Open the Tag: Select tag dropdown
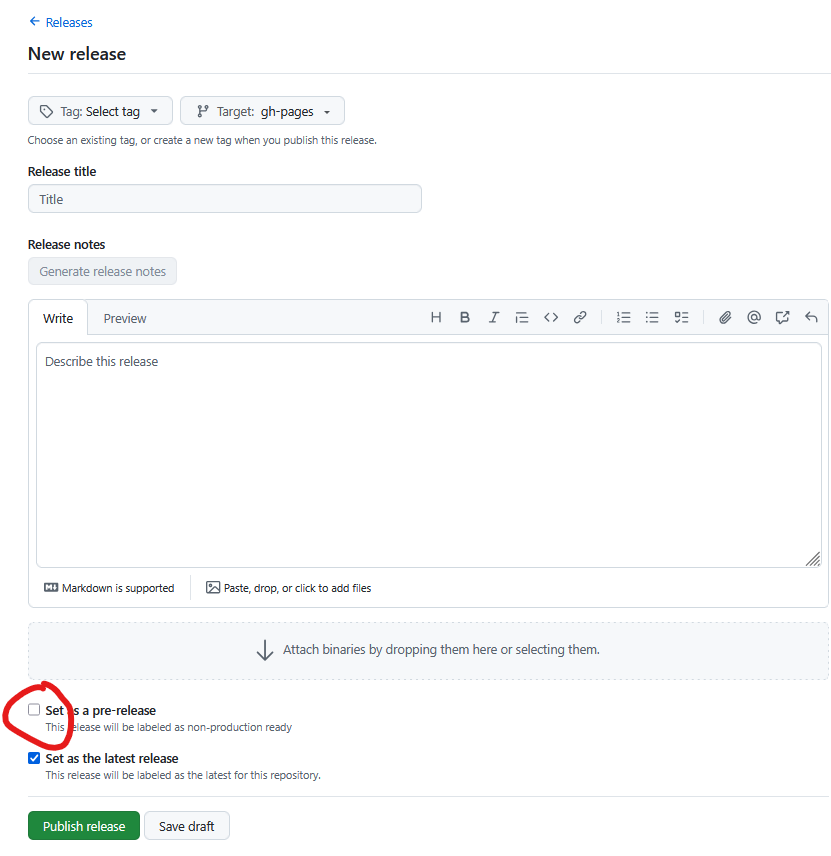This screenshot has width=831, height=856. (x=99, y=110)
